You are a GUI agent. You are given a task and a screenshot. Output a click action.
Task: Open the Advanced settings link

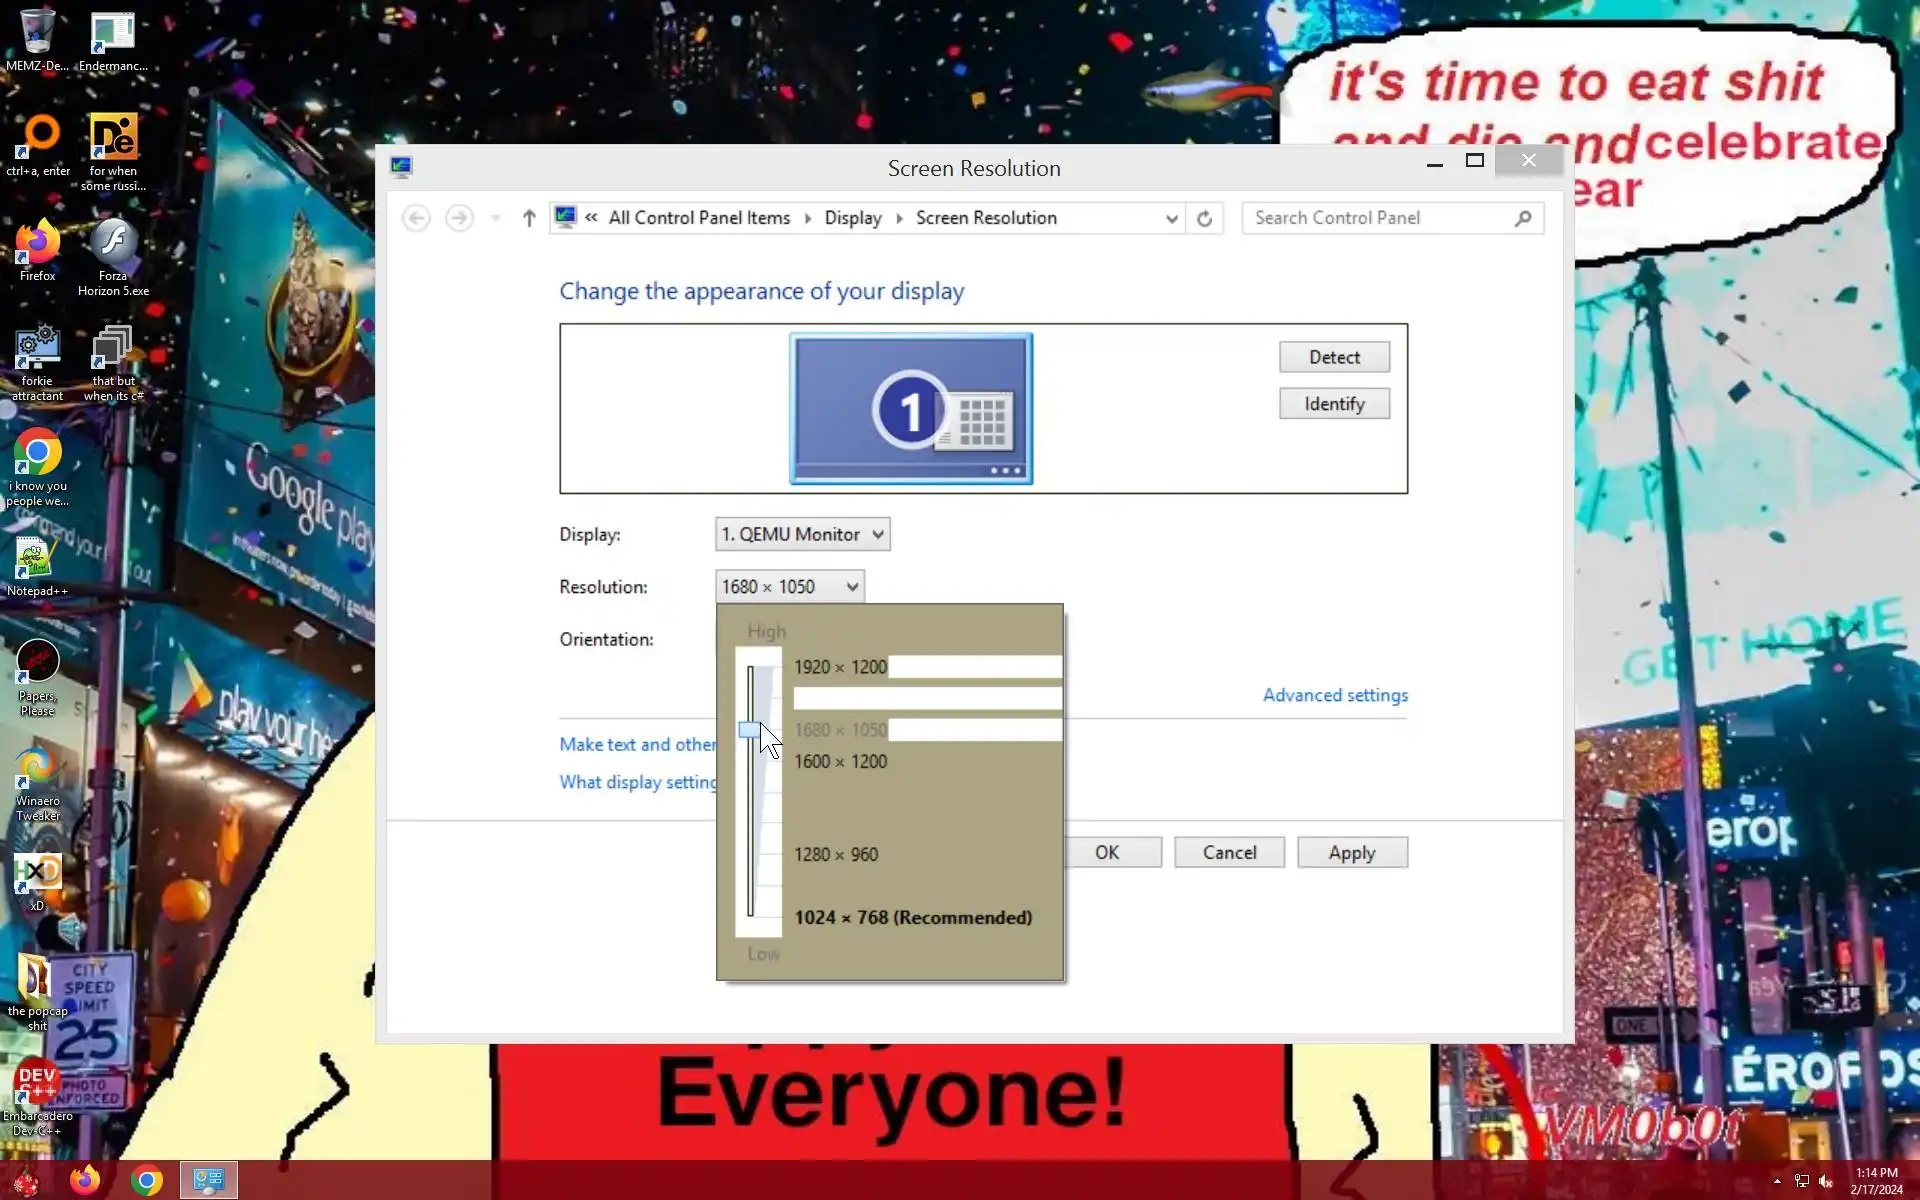click(1334, 695)
